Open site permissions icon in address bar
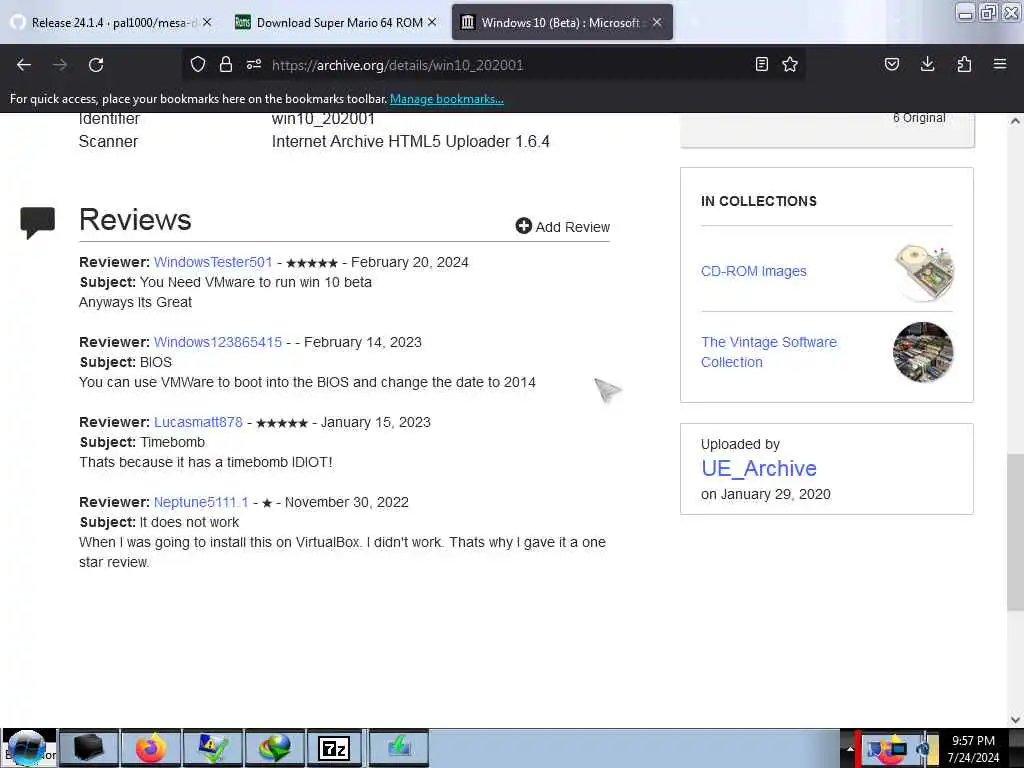 [x=254, y=64]
